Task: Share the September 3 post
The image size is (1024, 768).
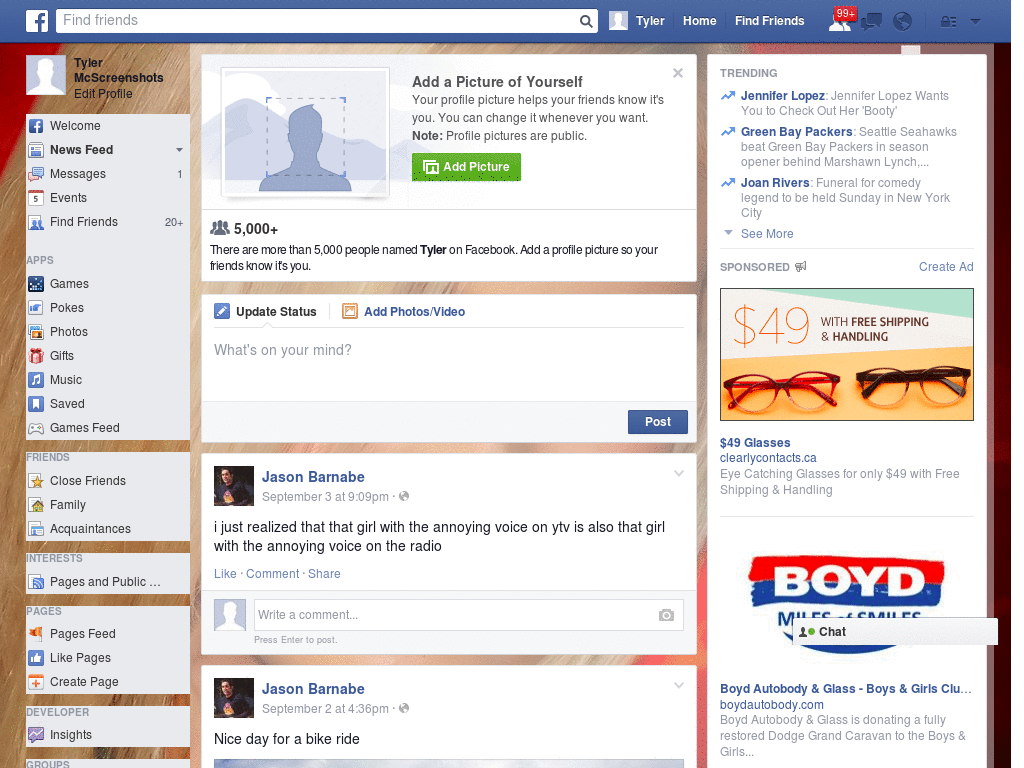Action: pyautogui.click(x=324, y=573)
